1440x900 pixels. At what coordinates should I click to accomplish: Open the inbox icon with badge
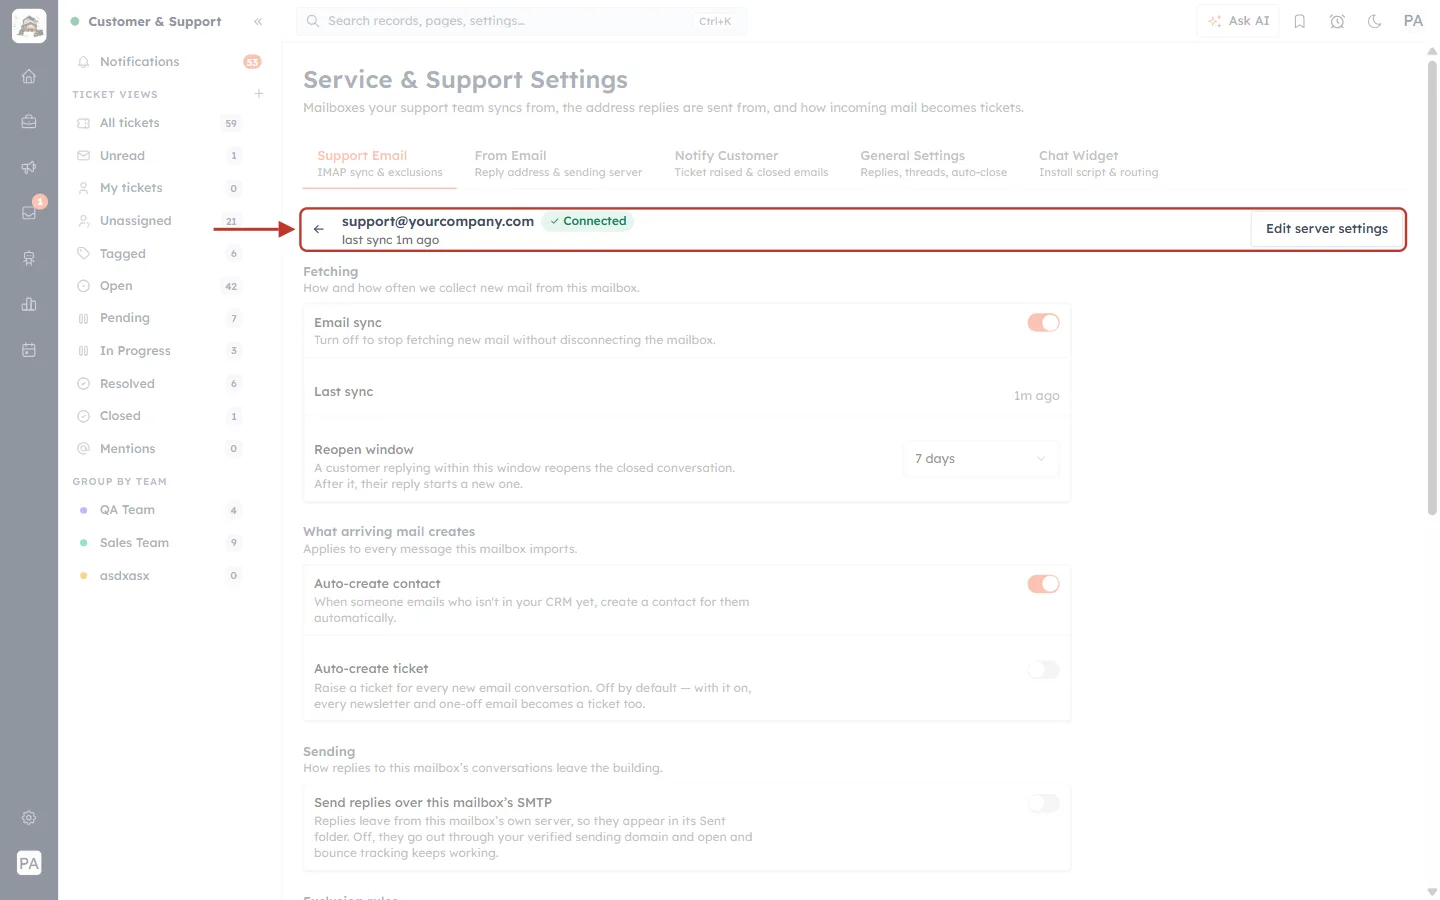[x=29, y=213]
